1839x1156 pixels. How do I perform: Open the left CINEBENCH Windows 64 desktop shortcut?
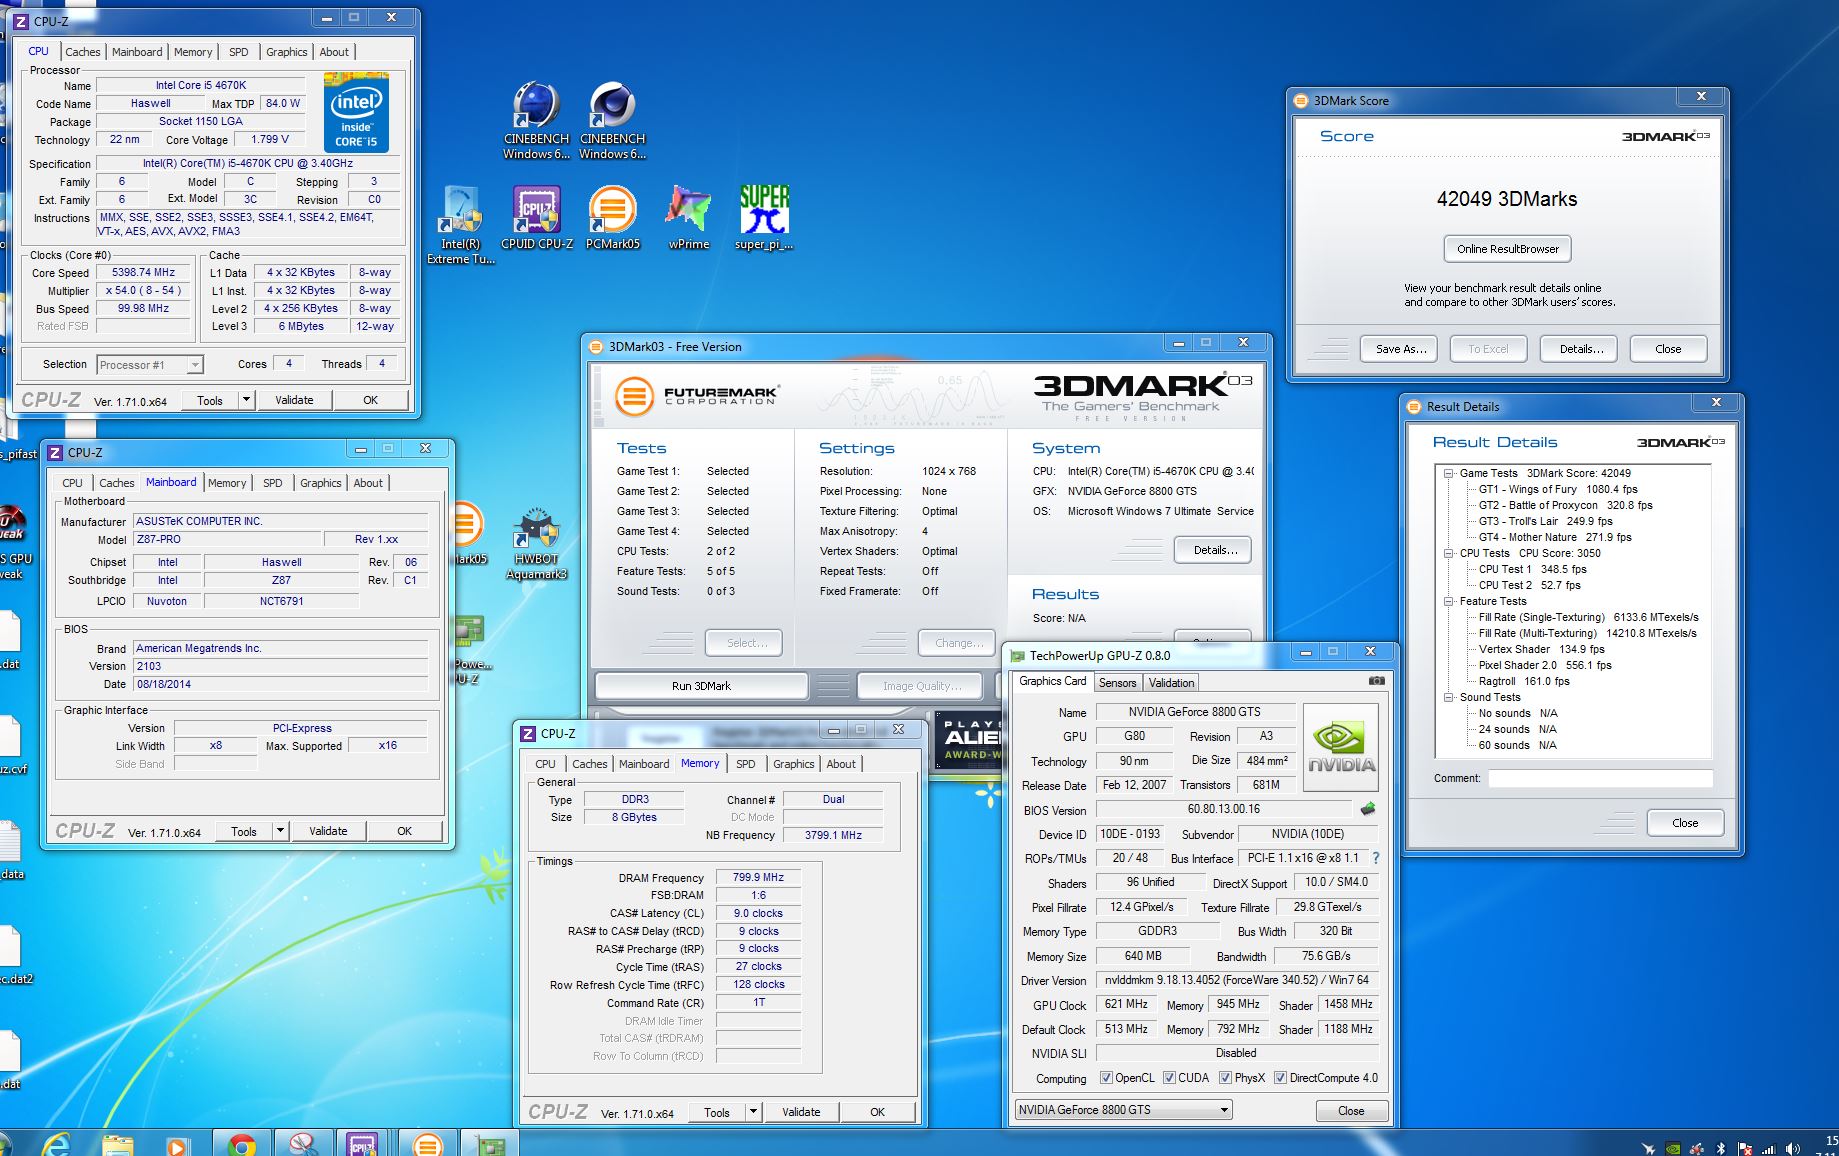pyautogui.click(x=536, y=120)
